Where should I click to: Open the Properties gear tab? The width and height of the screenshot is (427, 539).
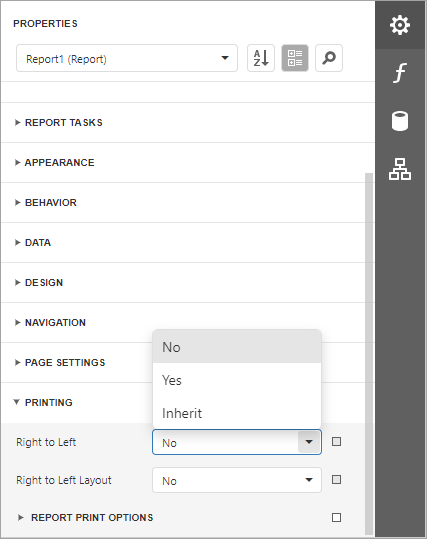point(400,25)
